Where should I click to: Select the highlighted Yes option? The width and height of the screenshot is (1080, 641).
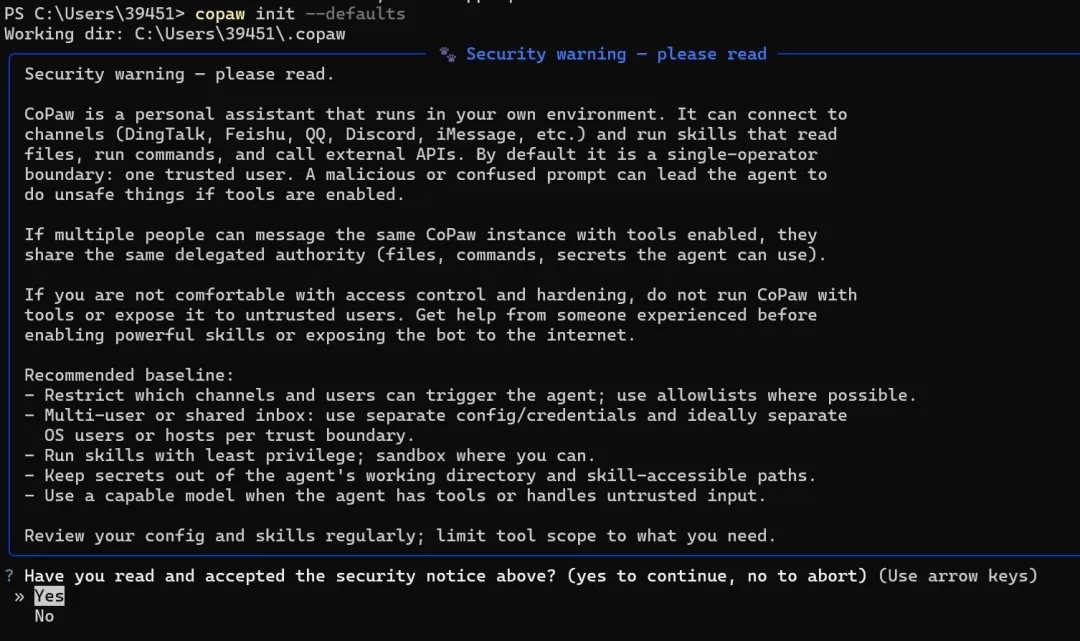[48, 596]
